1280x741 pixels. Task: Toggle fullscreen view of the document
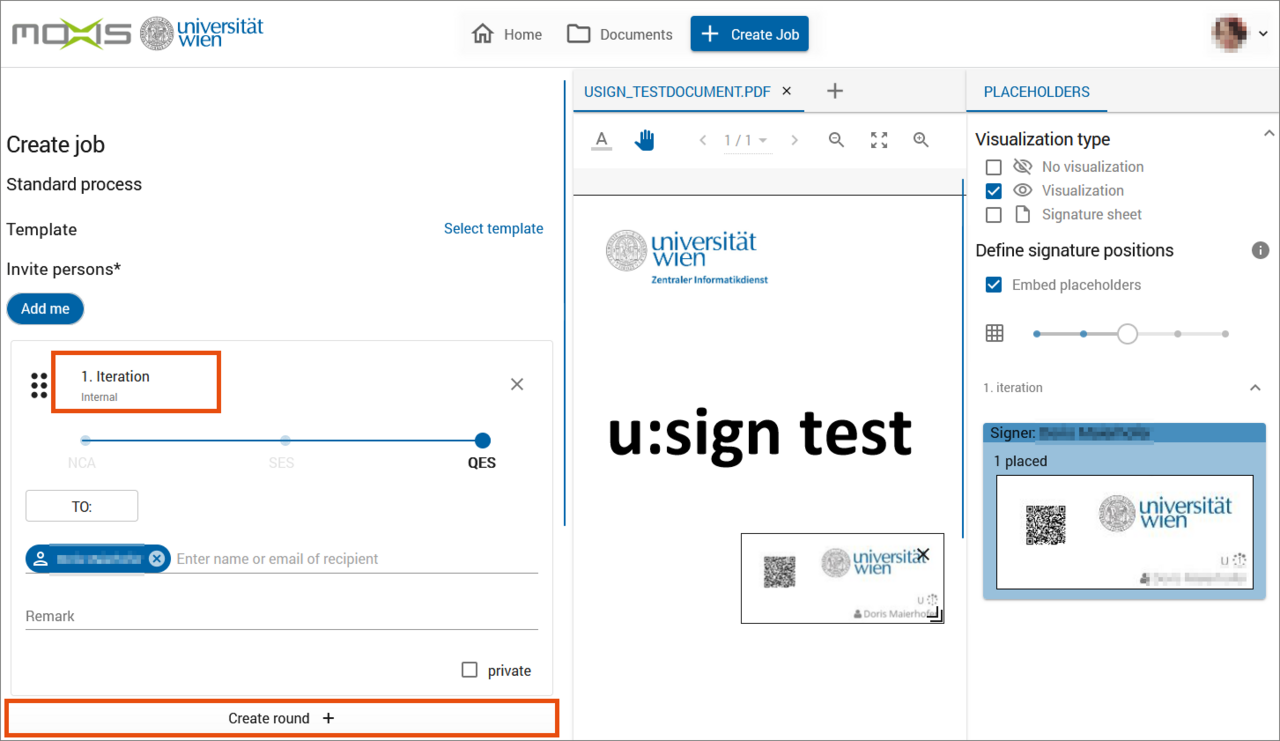[x=879, y=141]
